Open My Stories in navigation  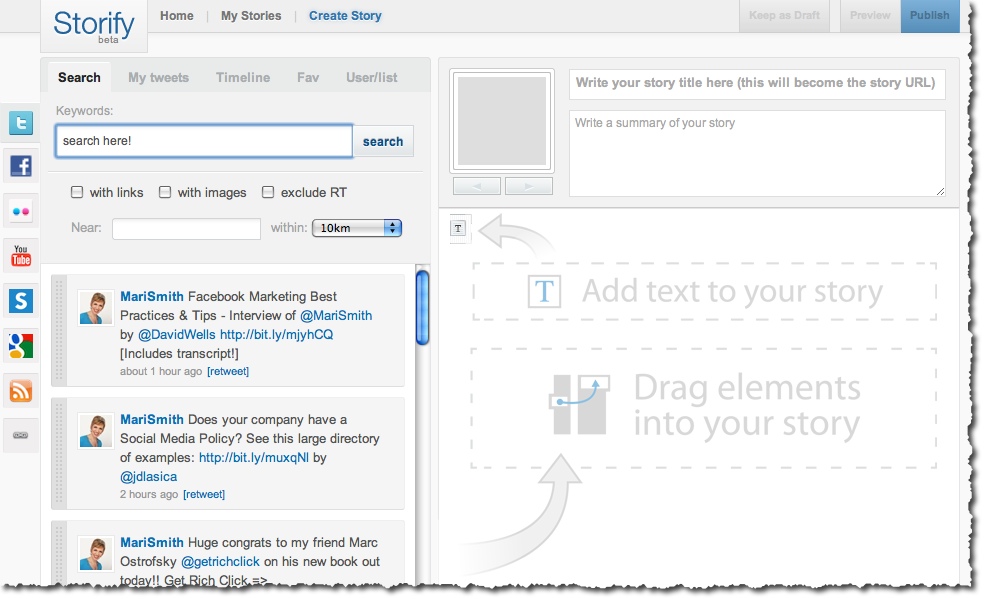pyautogui.click(x=251, y=16)
